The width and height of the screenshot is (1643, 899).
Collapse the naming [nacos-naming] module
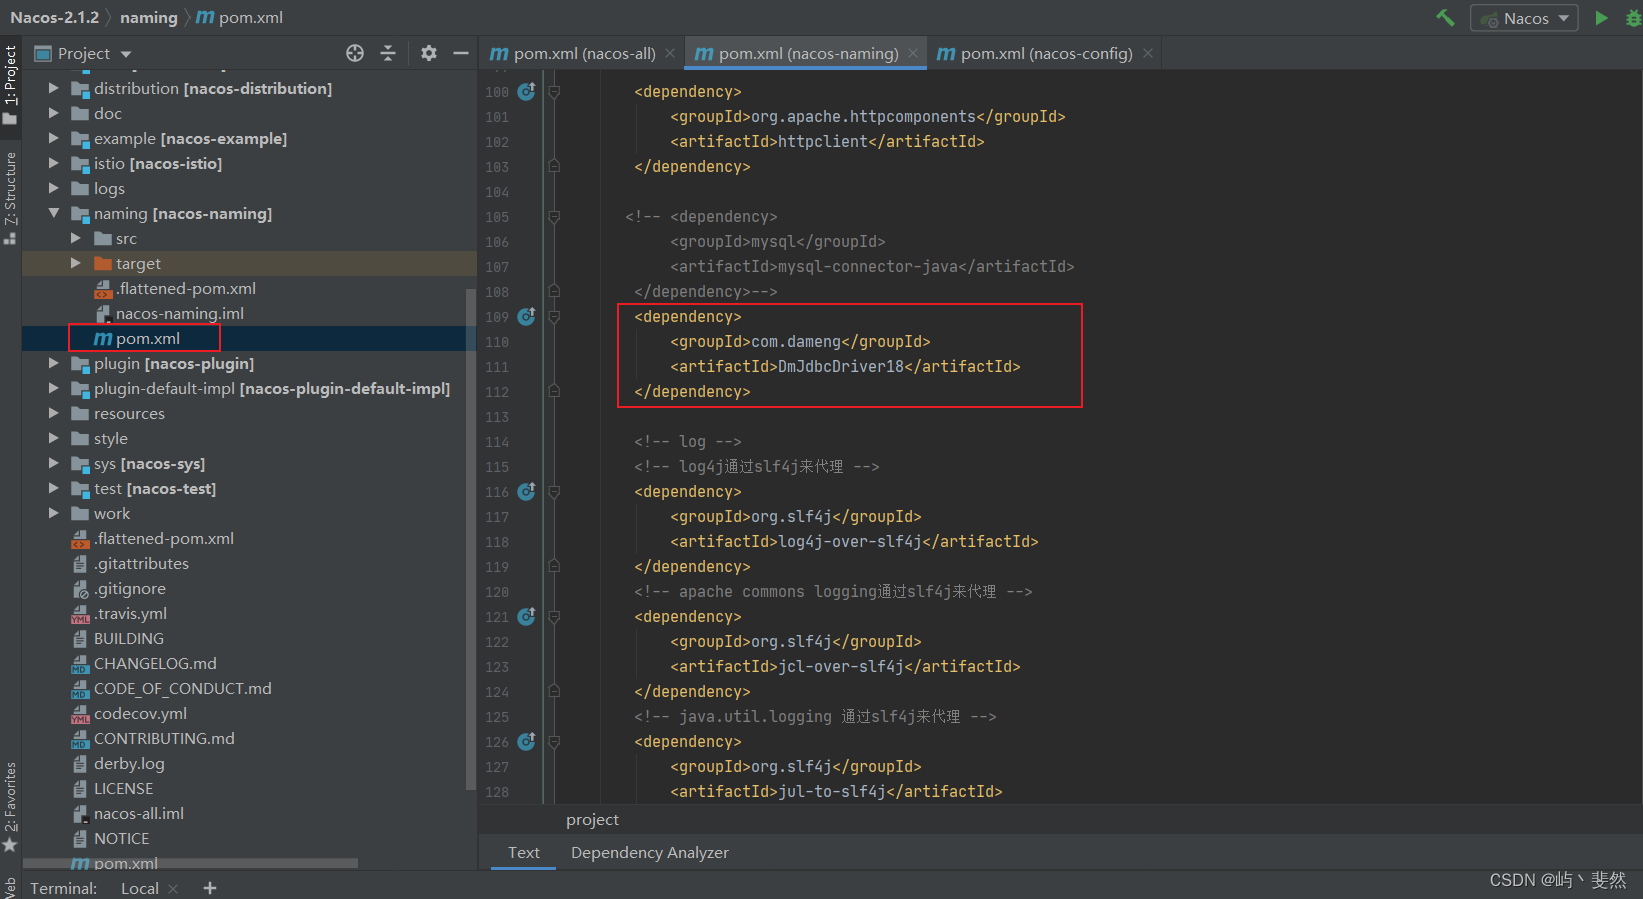[x=54, y=213]
